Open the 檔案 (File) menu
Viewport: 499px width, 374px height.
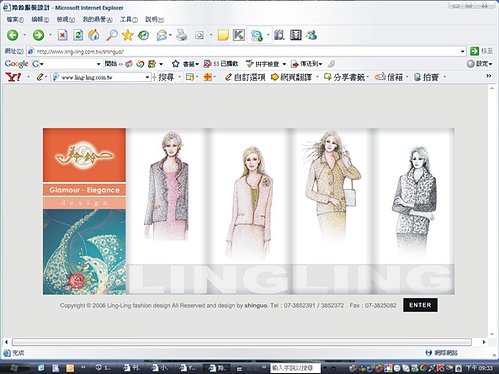coord(15,20)
